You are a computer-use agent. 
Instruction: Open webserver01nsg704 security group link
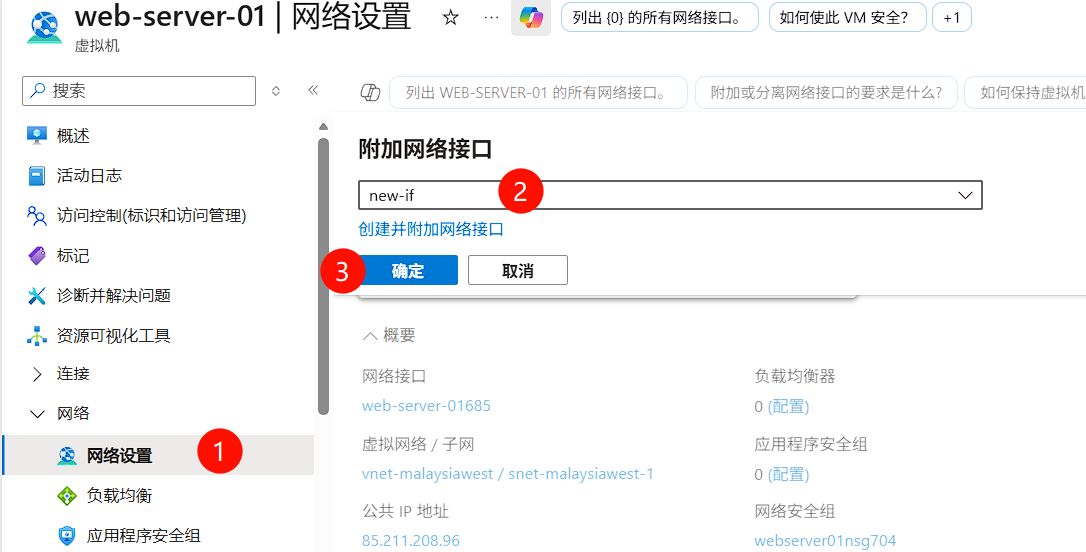click(x=825, y=540)
